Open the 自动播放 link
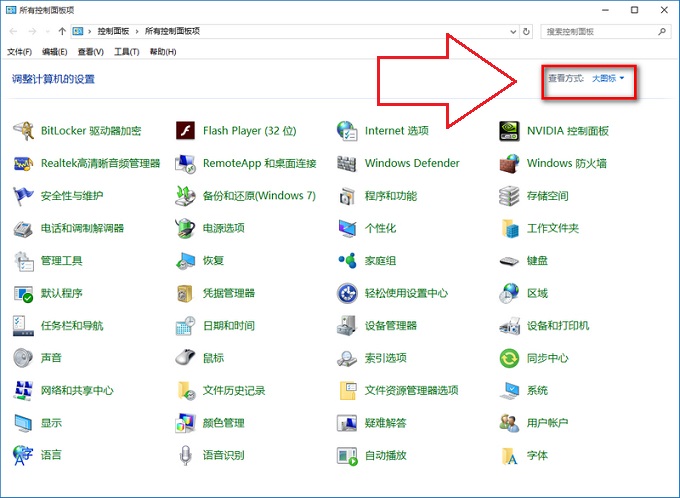This screenshot has width=680, height=498. point(386,455)
